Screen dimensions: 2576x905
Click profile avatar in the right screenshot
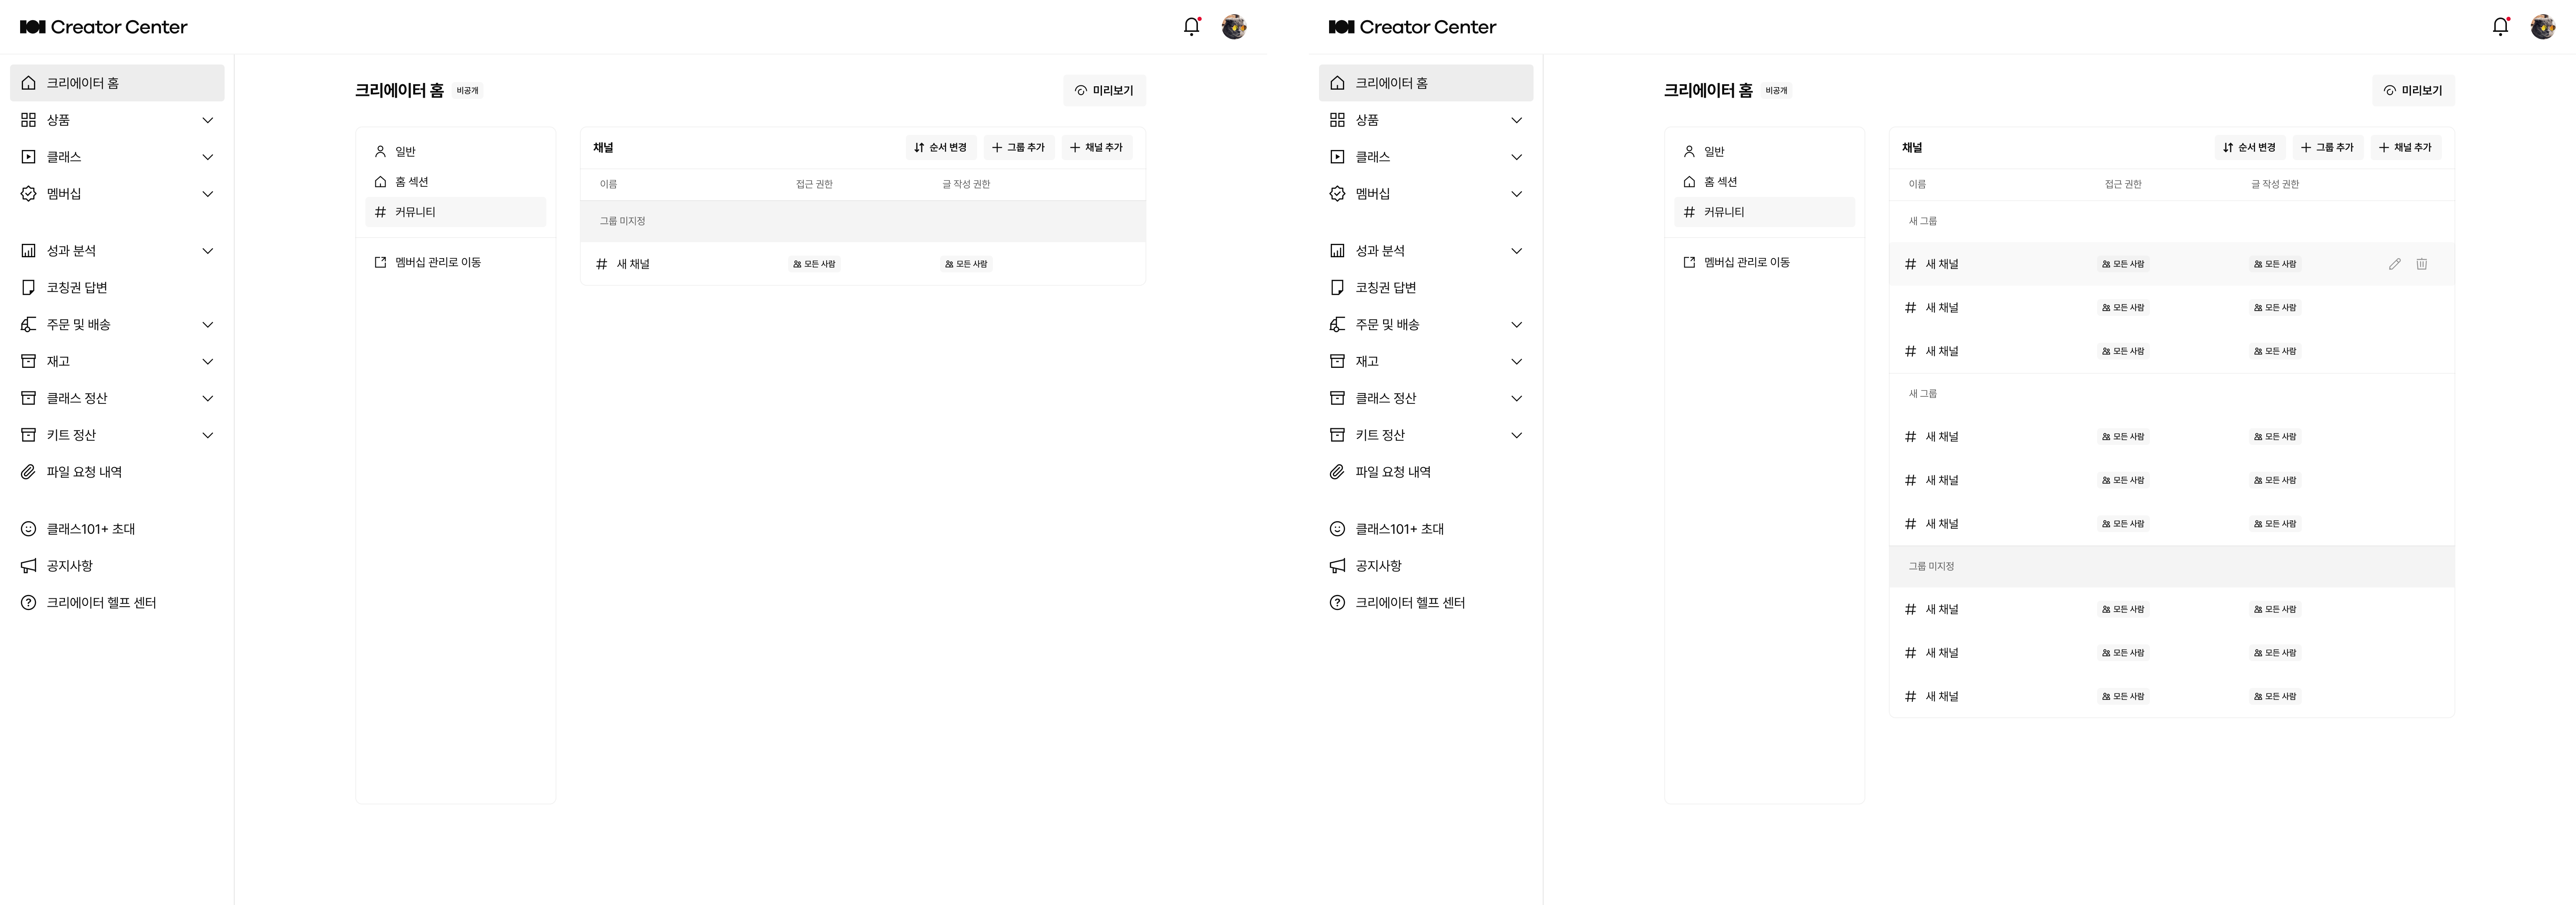pyautogui.click(x=2542, y=27)
